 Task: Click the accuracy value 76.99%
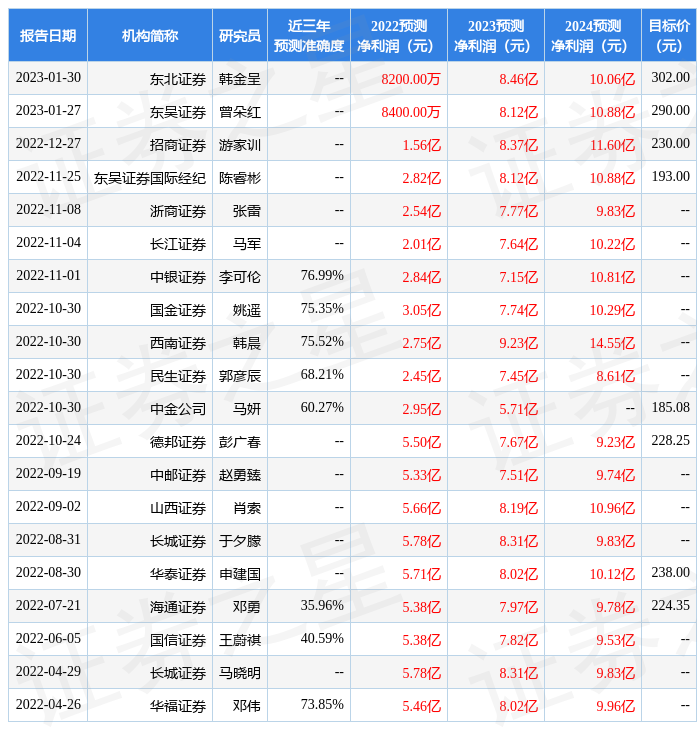click(x=322, y=276)
